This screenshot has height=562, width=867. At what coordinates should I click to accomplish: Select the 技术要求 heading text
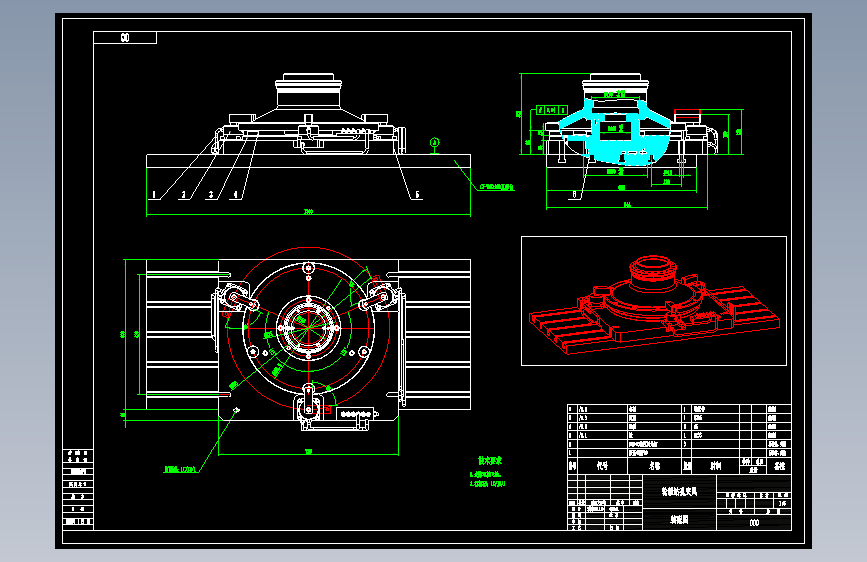(490, 460)
